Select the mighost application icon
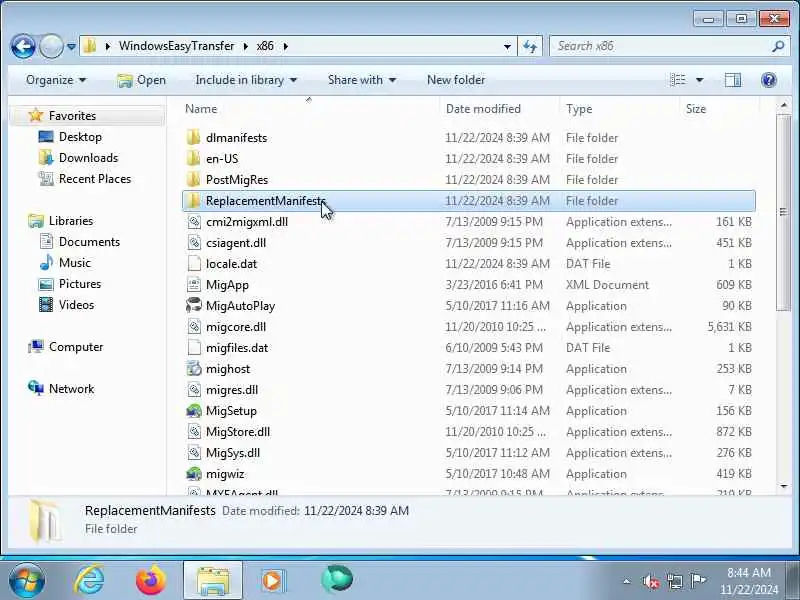This screenshot has height=600, width=800. pos(194,368)
